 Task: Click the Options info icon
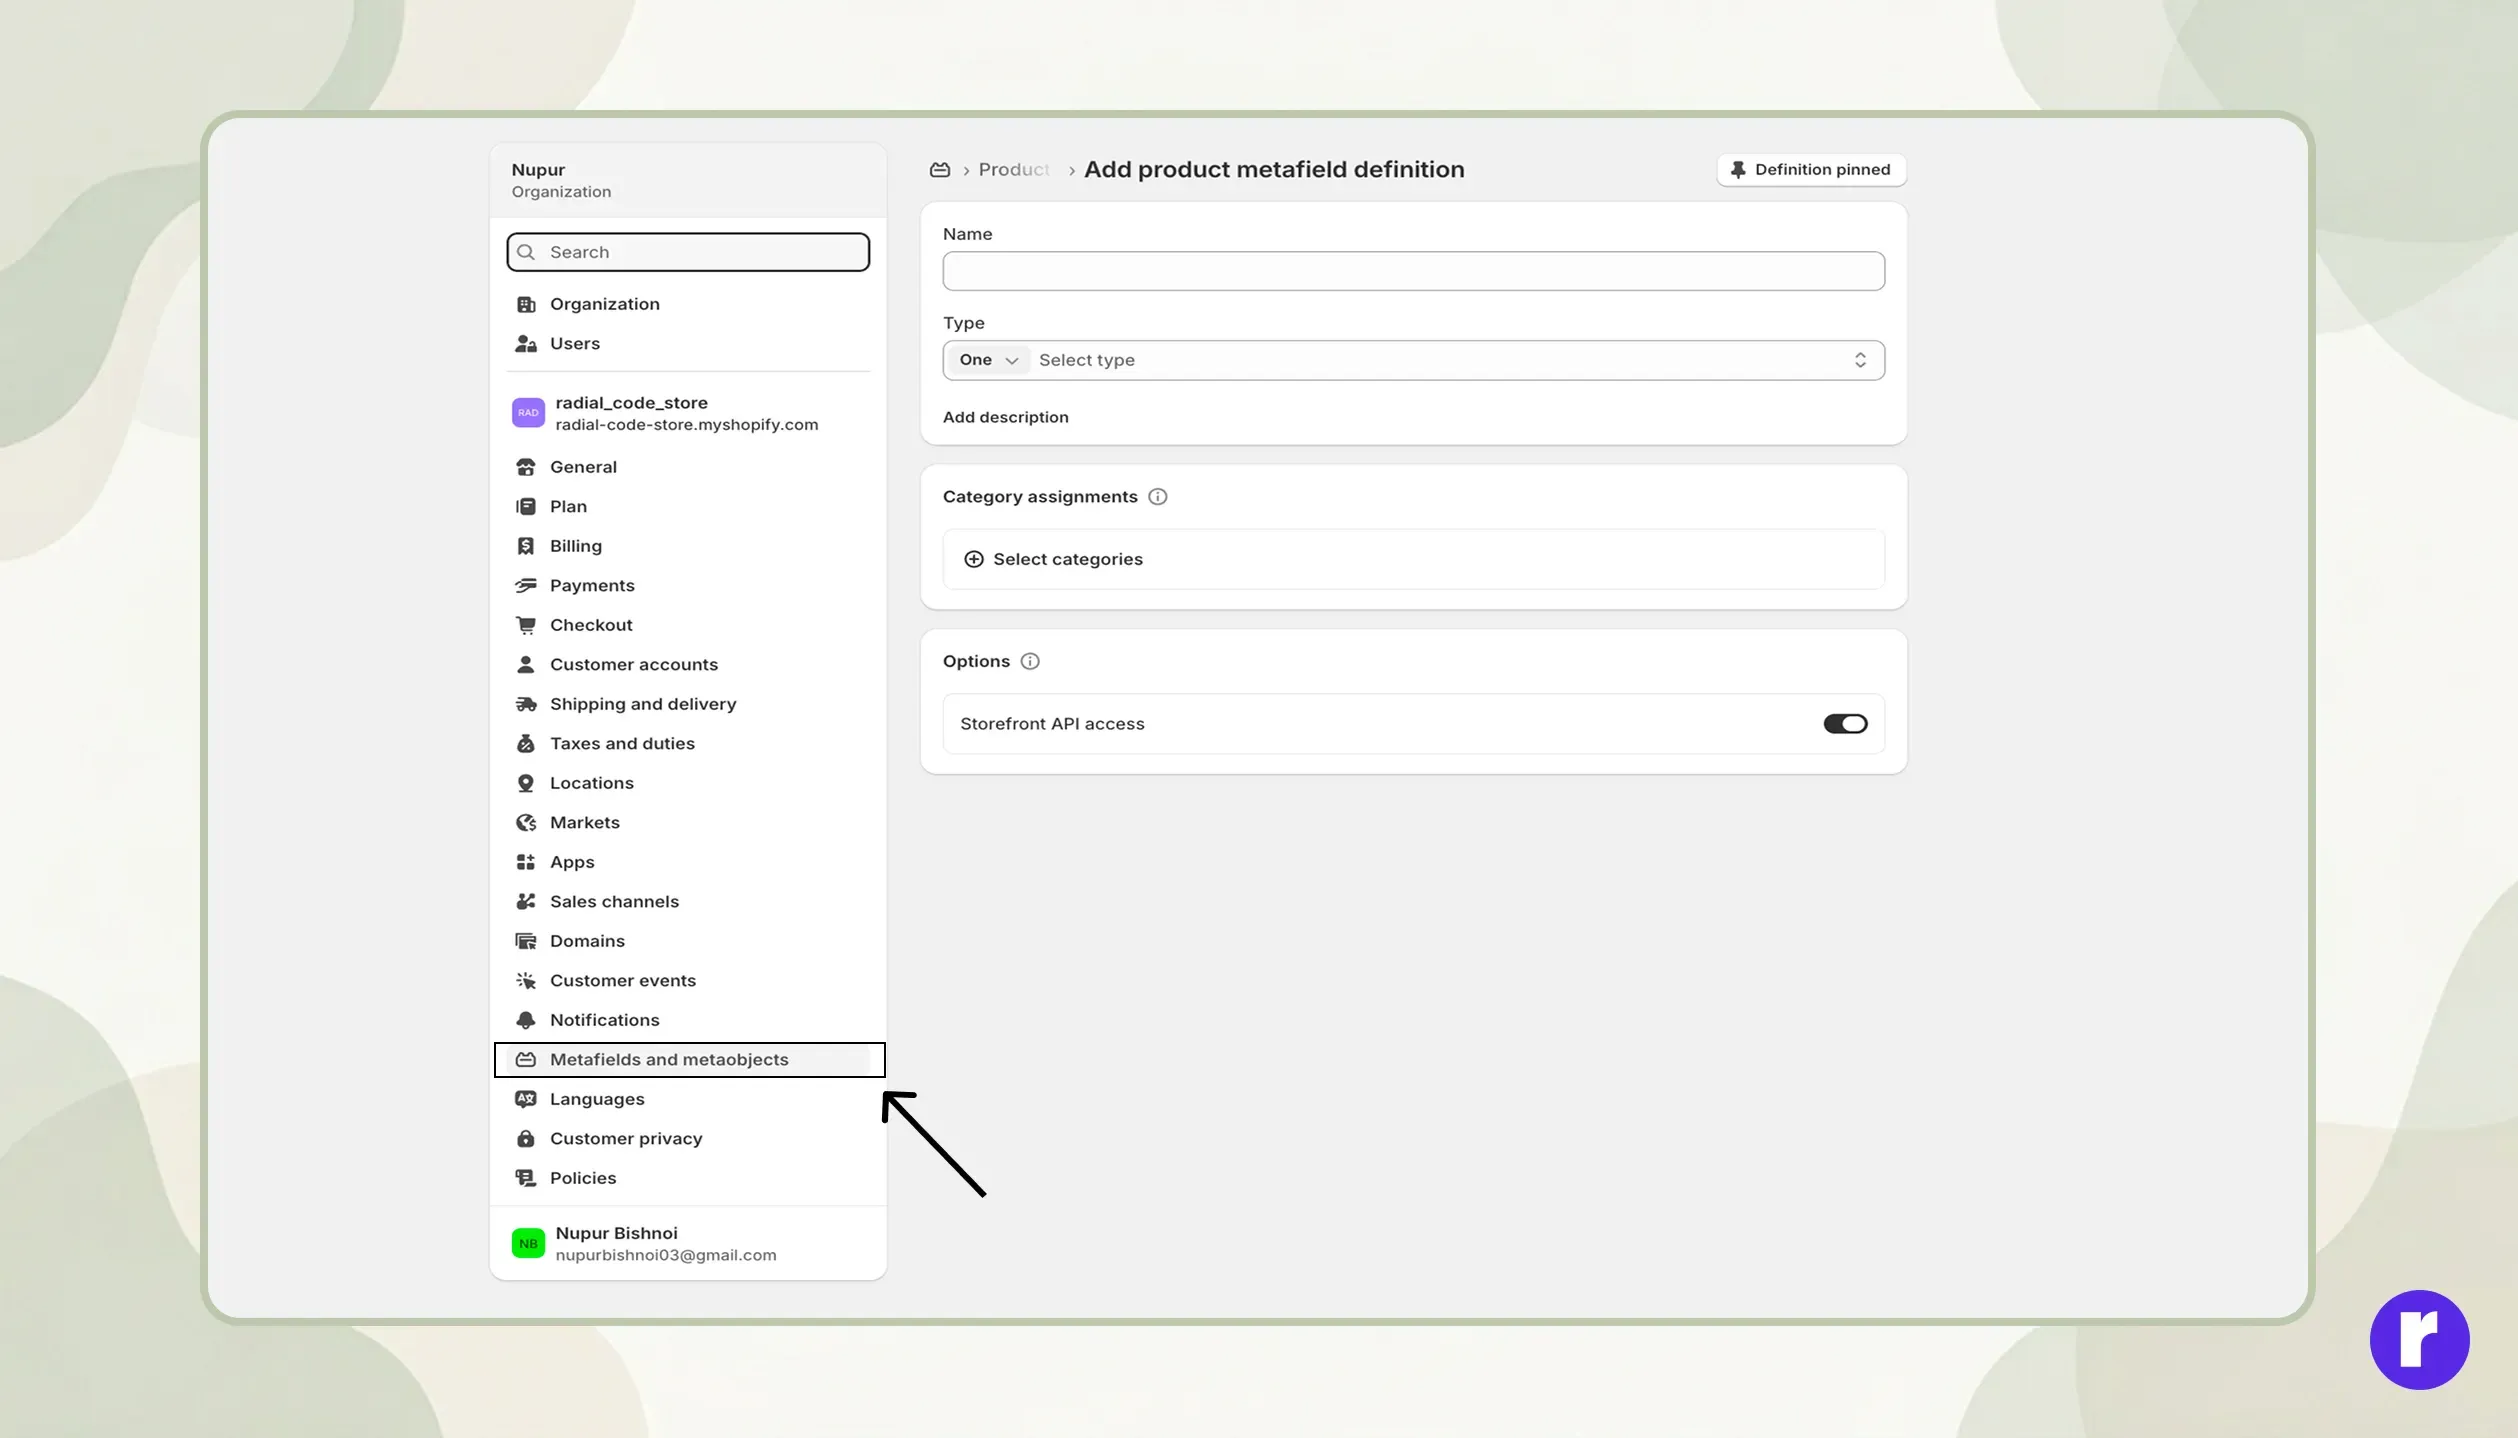1029,662
